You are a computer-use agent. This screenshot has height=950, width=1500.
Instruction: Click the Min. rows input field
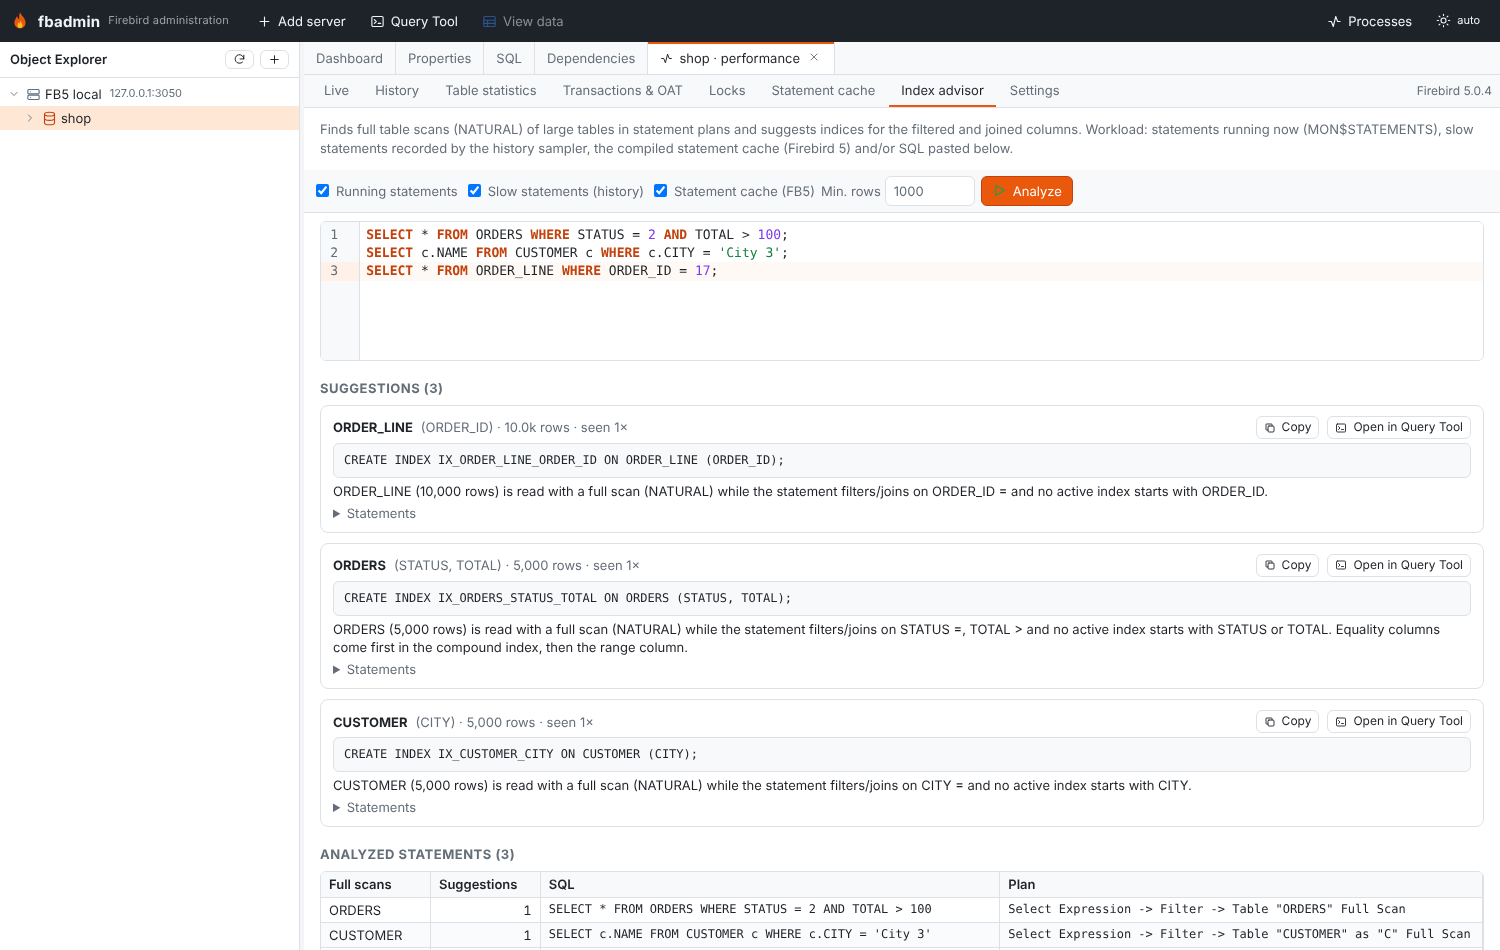929,191
